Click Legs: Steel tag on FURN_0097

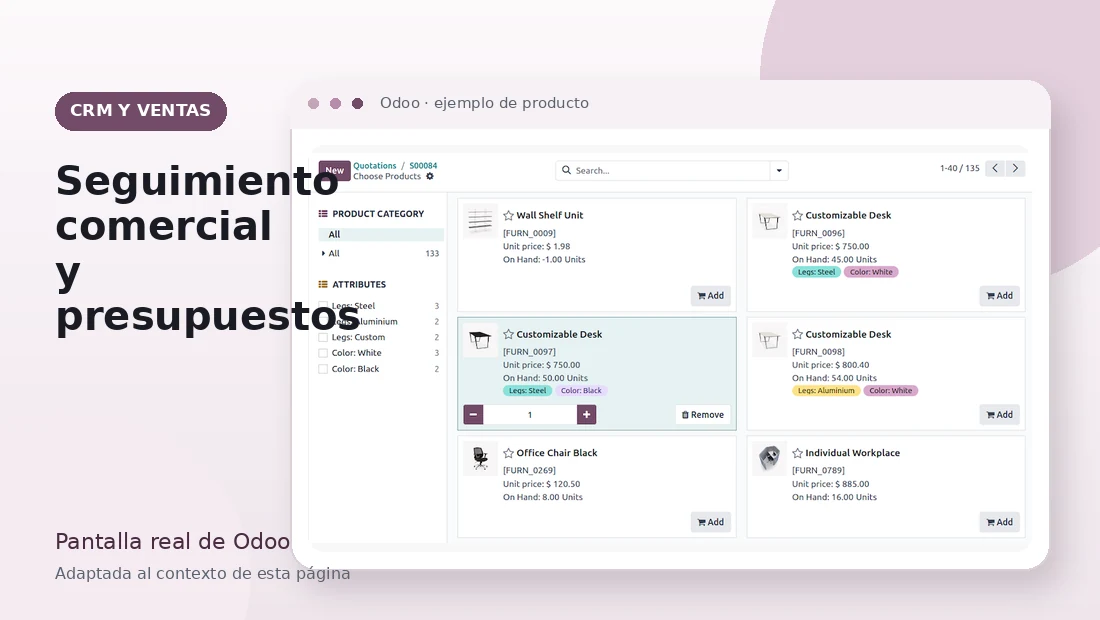[528, 391]
